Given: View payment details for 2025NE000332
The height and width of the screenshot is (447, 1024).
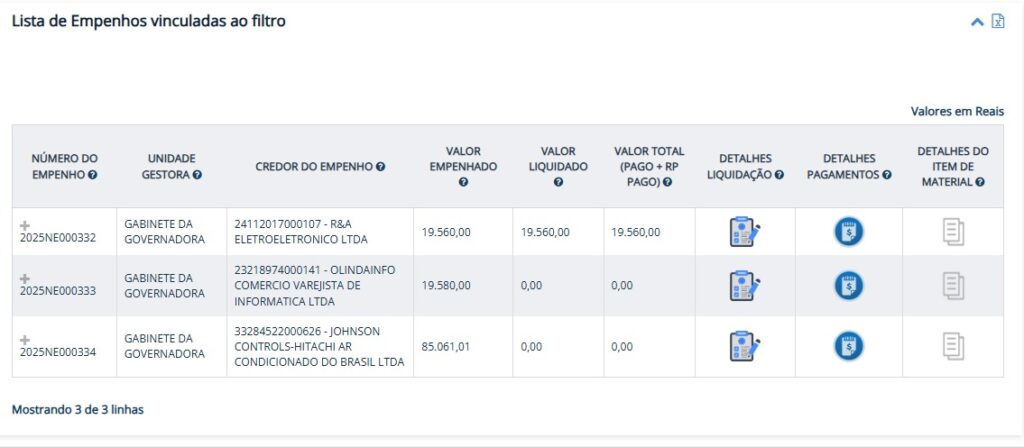Looking at the screenshot, I should point(849,232).
